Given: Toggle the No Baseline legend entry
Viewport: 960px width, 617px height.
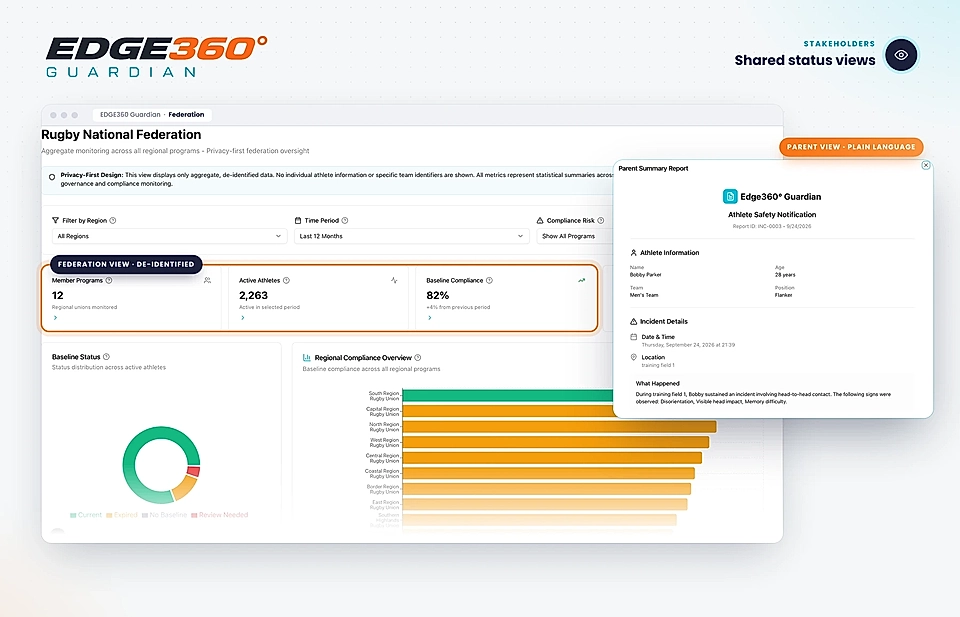Looking at the screenshot, I should pos(165,515).
